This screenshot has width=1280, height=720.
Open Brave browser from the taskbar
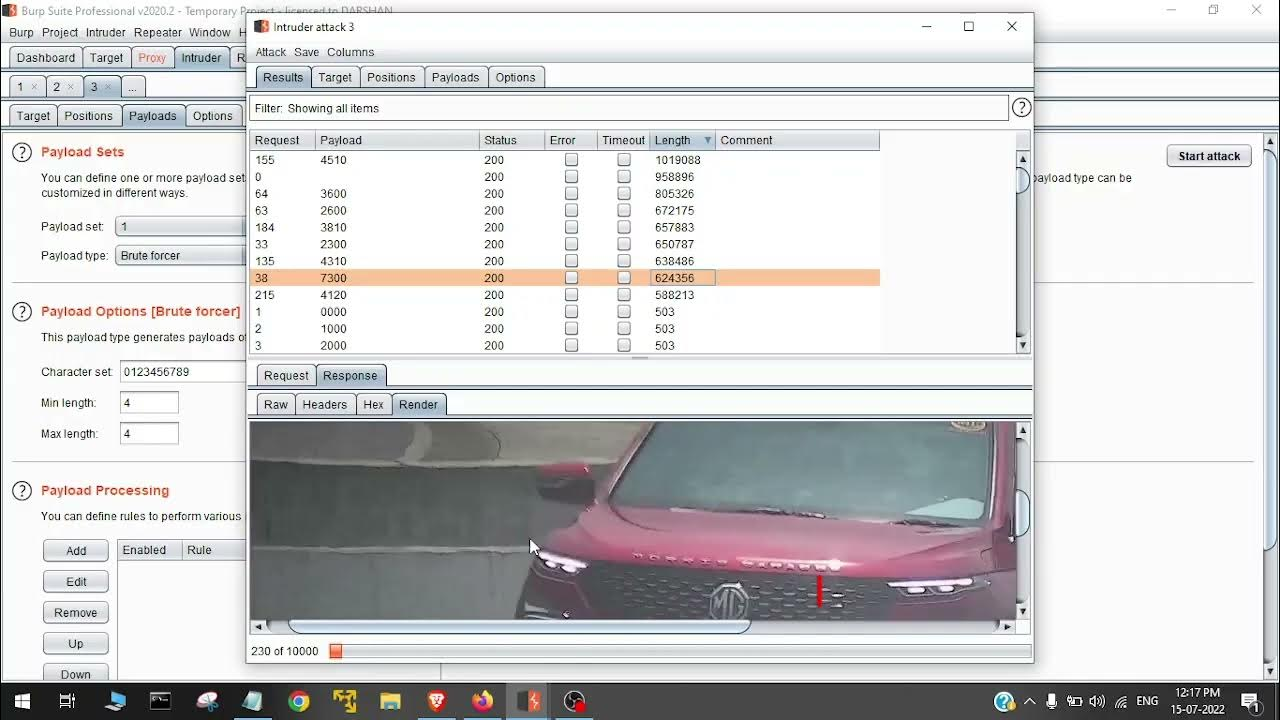pos(437,701)
